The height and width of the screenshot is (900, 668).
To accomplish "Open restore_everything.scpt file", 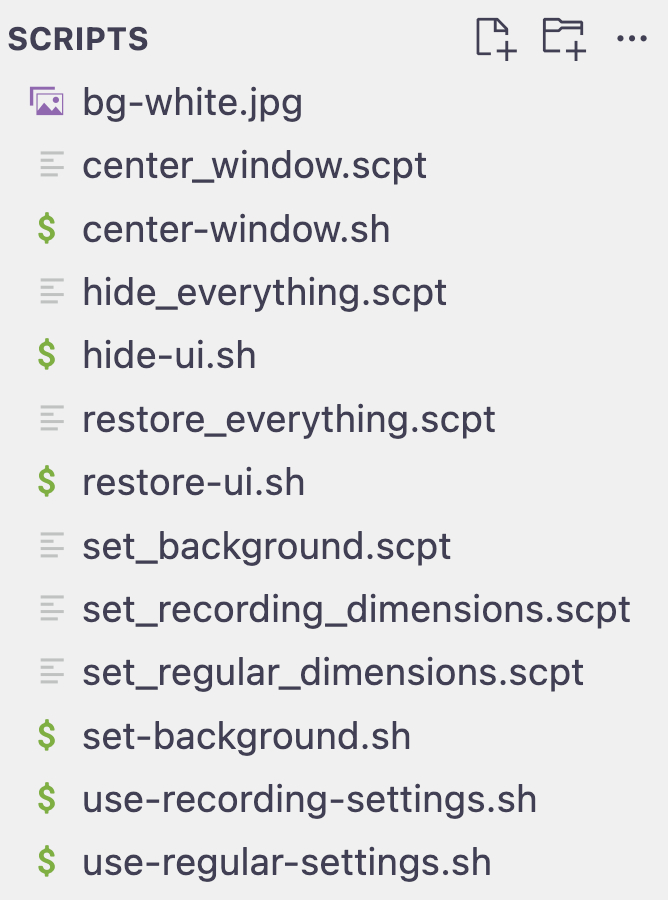I will [289, 419].
